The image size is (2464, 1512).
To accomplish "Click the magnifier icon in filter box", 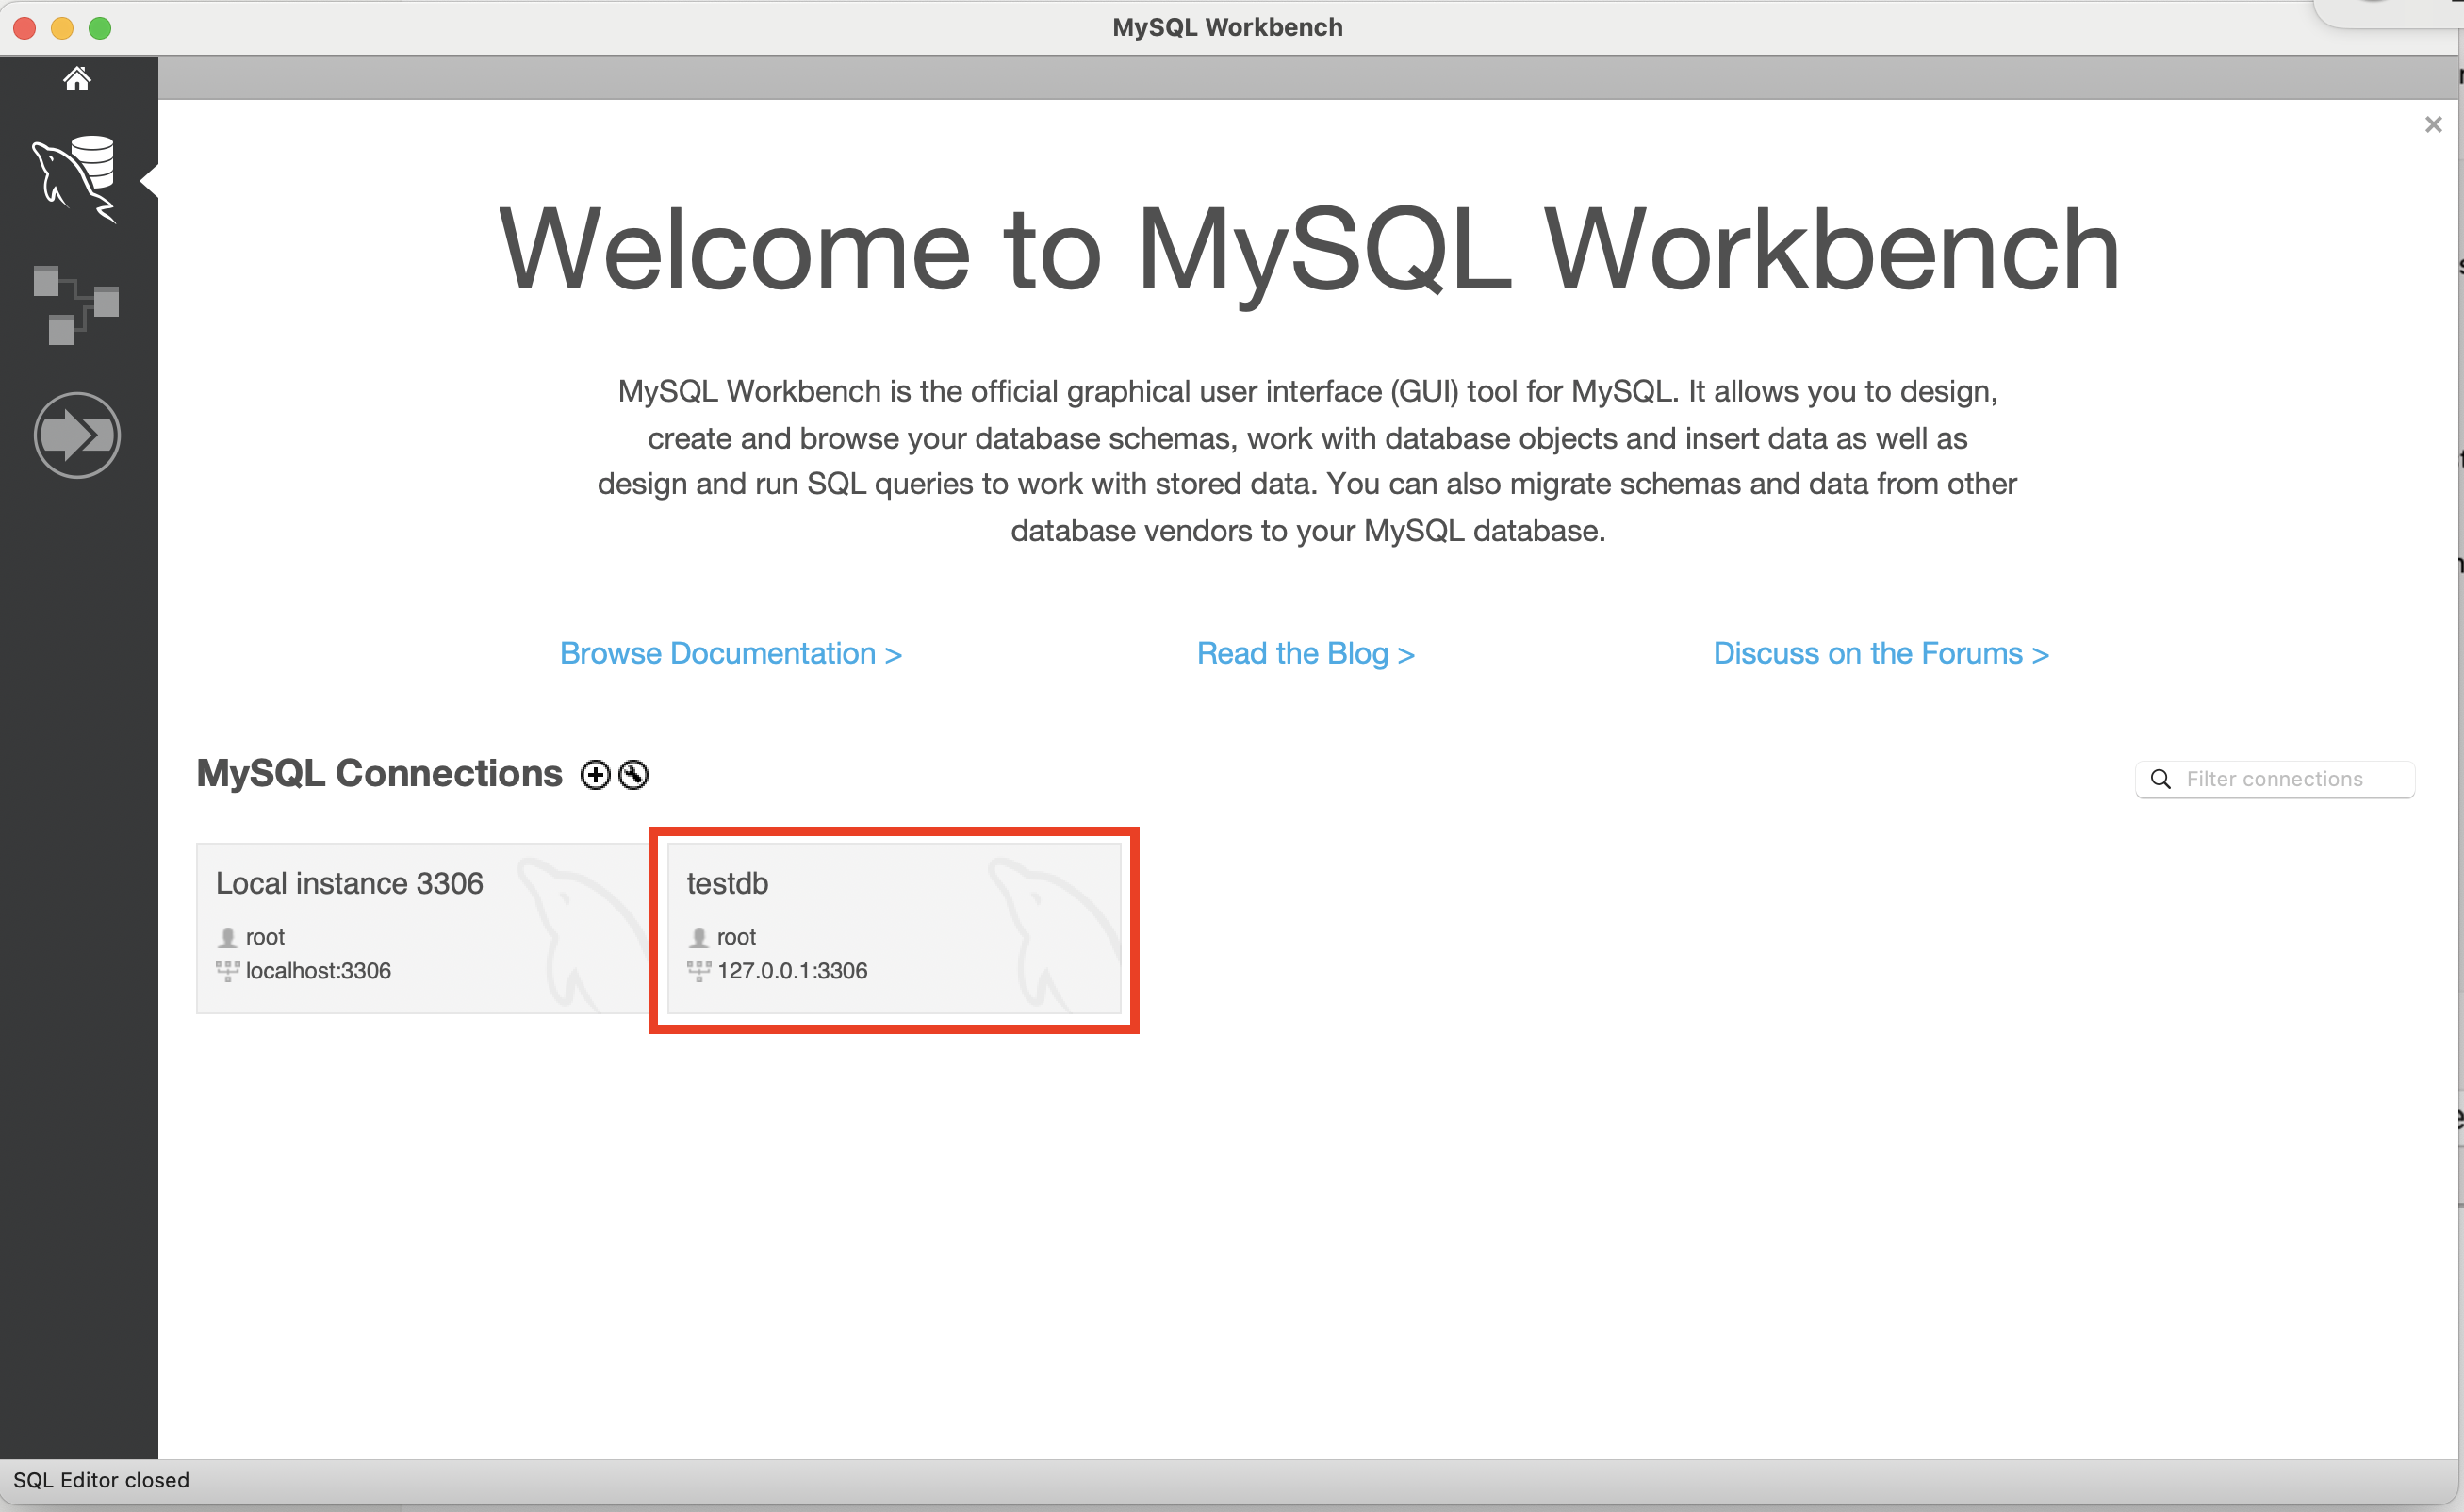I will coord(2160,779).
